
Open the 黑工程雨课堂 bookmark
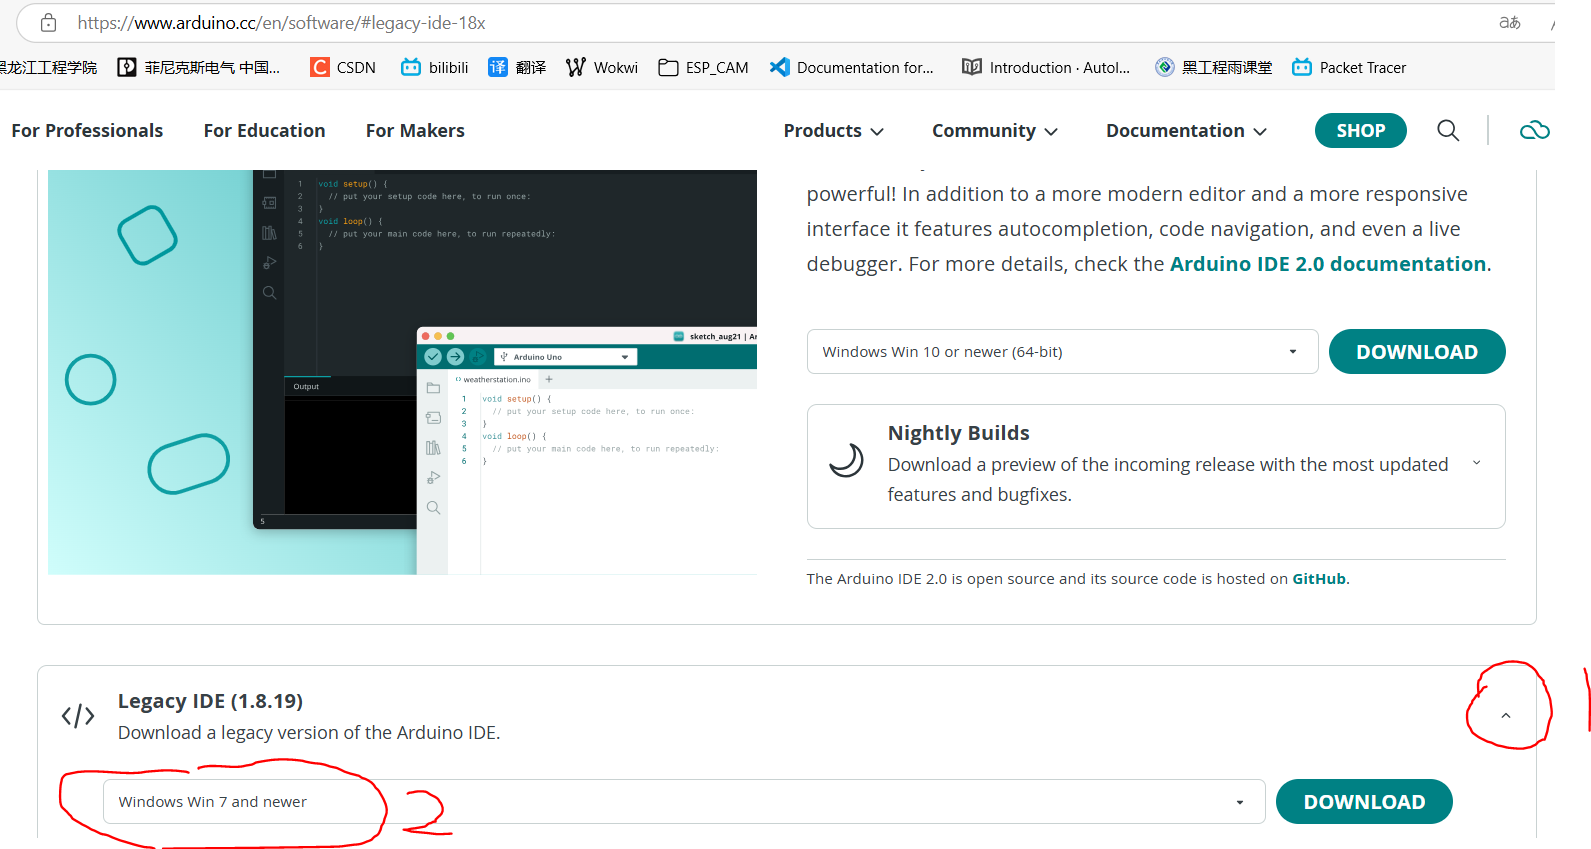click(1213, 67)
